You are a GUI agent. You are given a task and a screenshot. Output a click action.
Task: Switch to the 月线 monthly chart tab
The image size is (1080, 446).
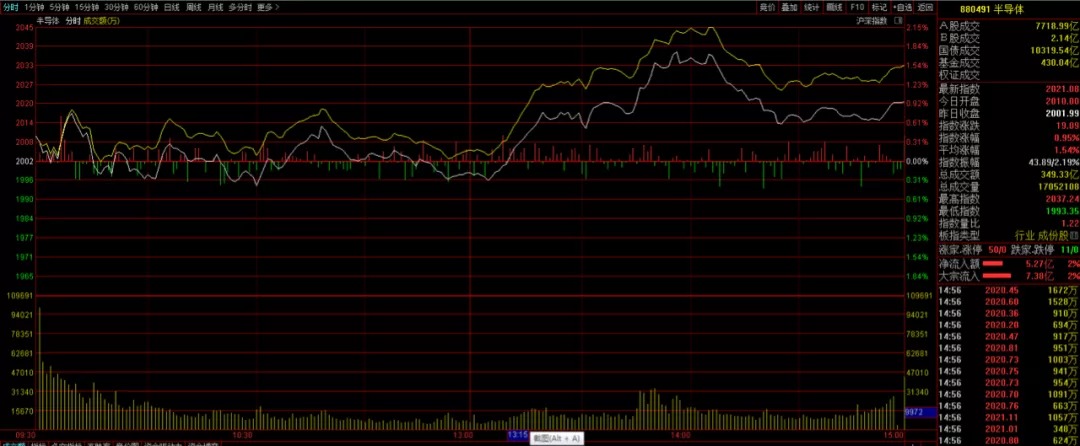click(x=215, y=7)
